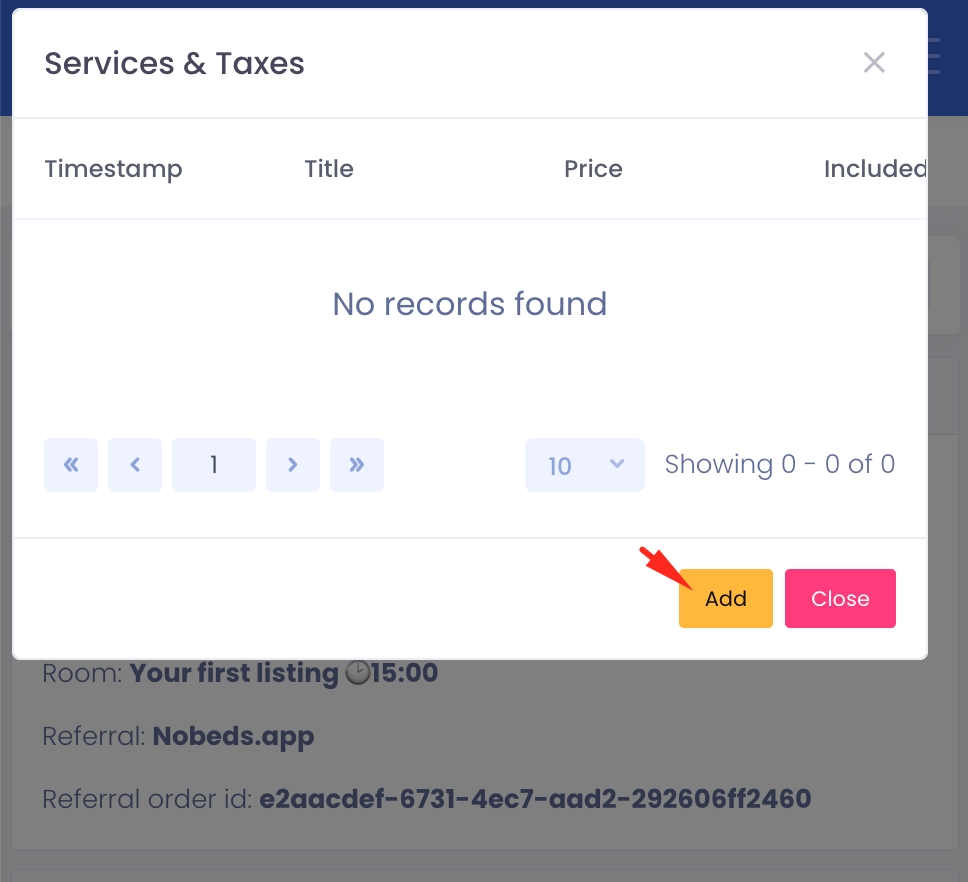968x882 pixels.
Task: Sort records by the Timestamp column
Action: tap(113, 168)
